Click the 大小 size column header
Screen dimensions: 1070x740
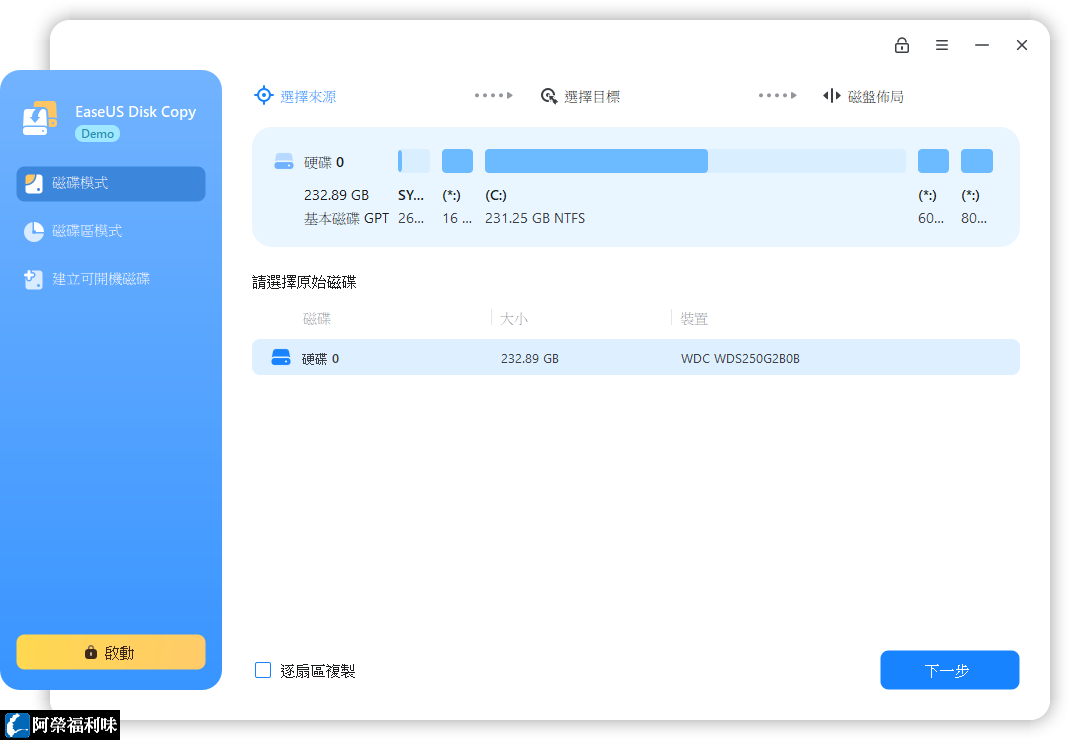(514, 319)
